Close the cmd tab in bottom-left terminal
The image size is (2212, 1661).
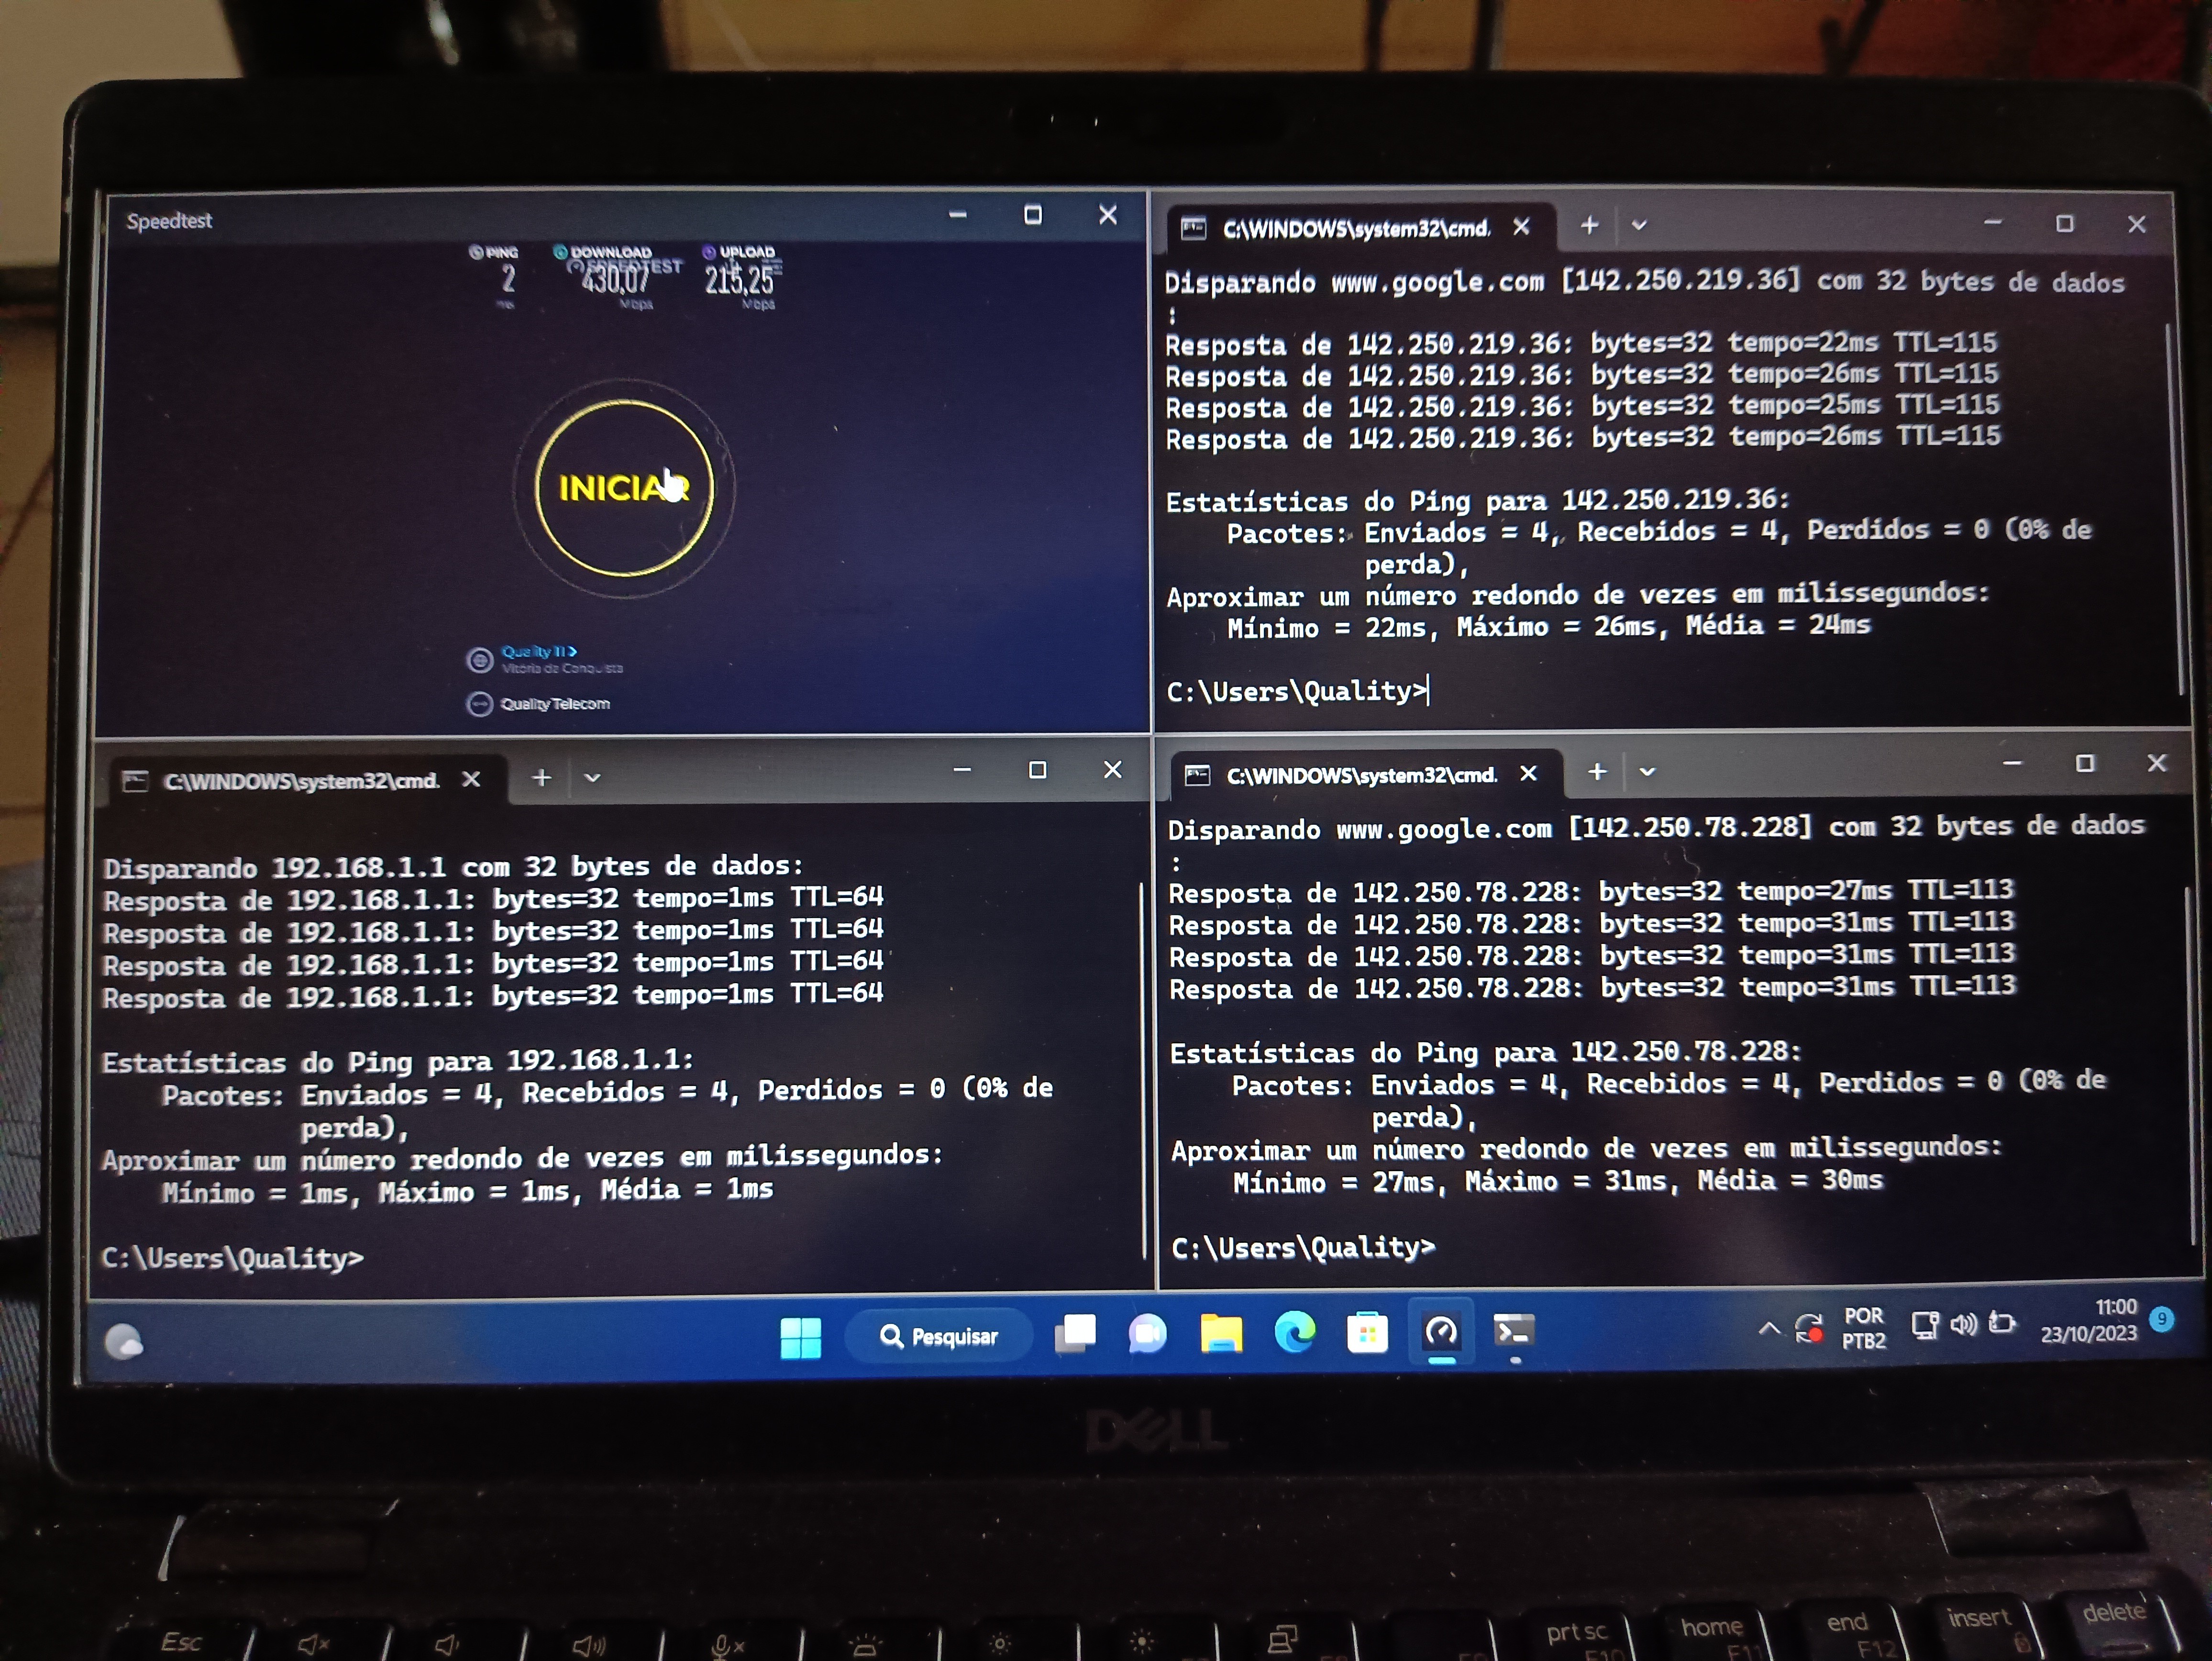pyautogui.click(x=471, y=779)
